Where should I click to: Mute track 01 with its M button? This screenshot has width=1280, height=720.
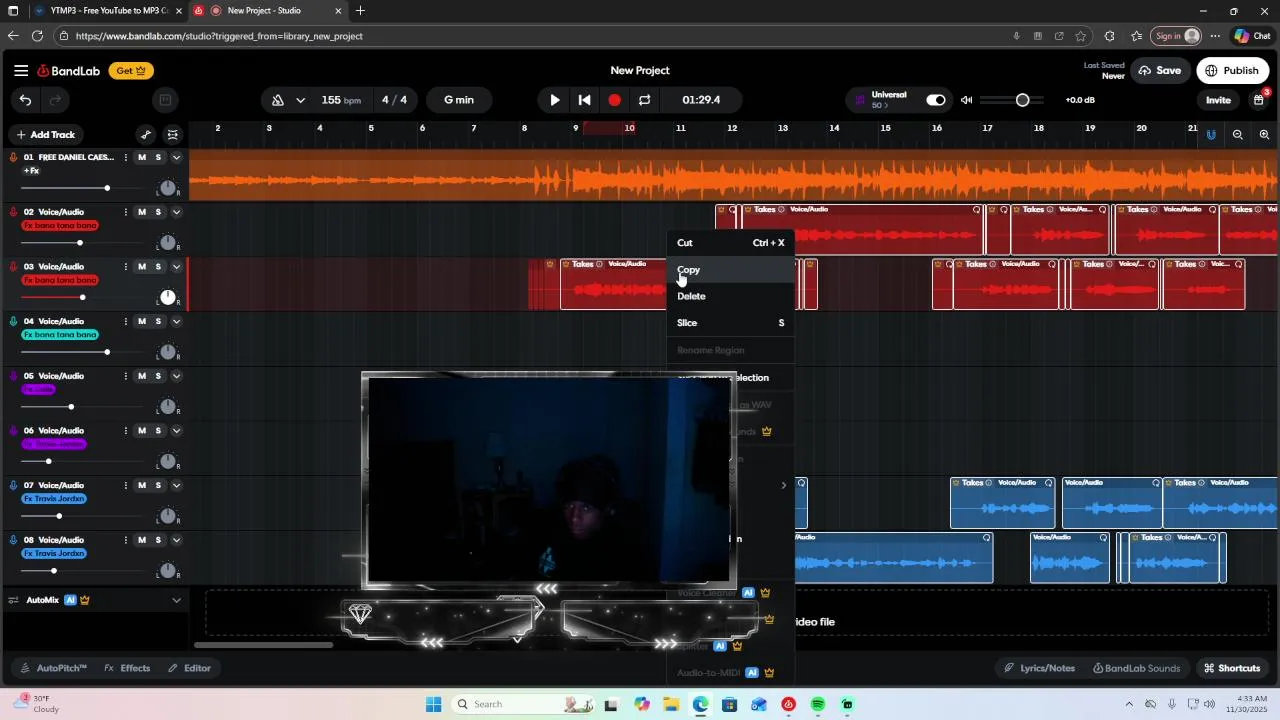coord(142,157)
